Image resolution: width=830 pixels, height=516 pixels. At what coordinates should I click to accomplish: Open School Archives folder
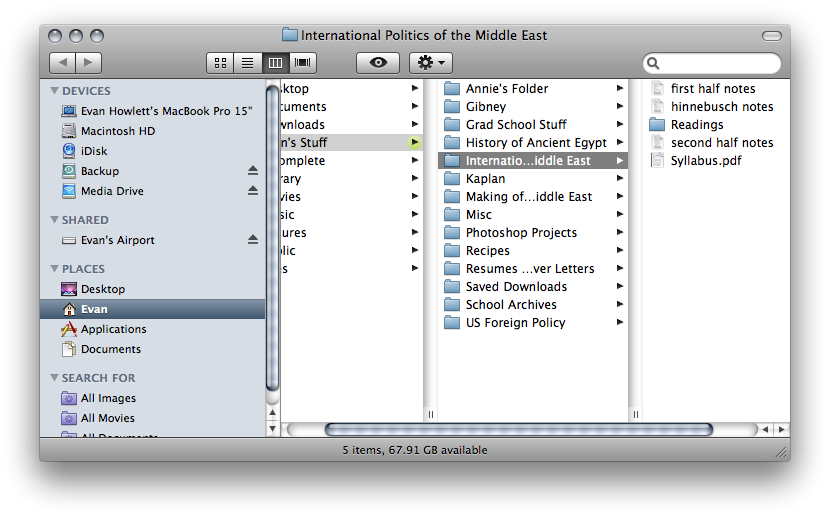click(x=533, y=304)
